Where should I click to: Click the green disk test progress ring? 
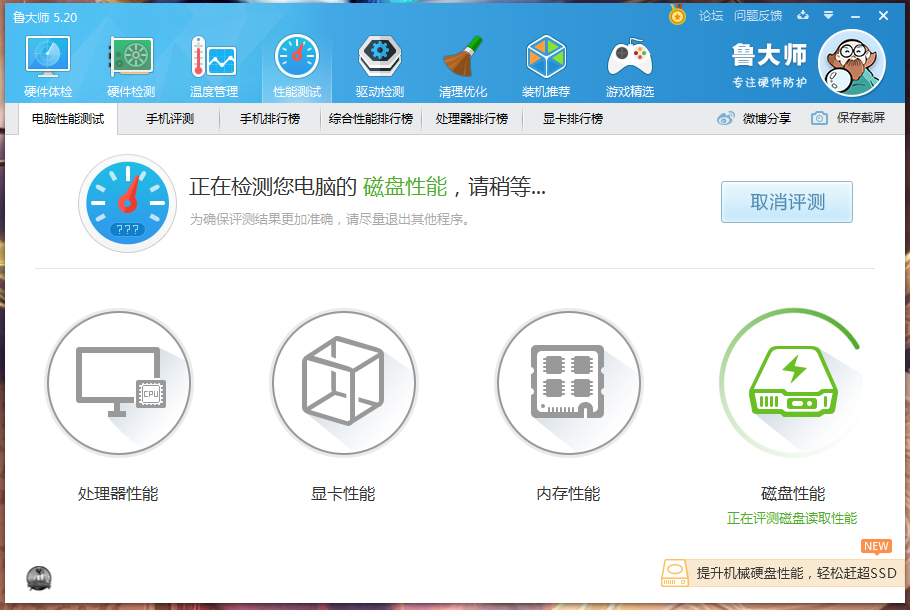click(793, 381)
